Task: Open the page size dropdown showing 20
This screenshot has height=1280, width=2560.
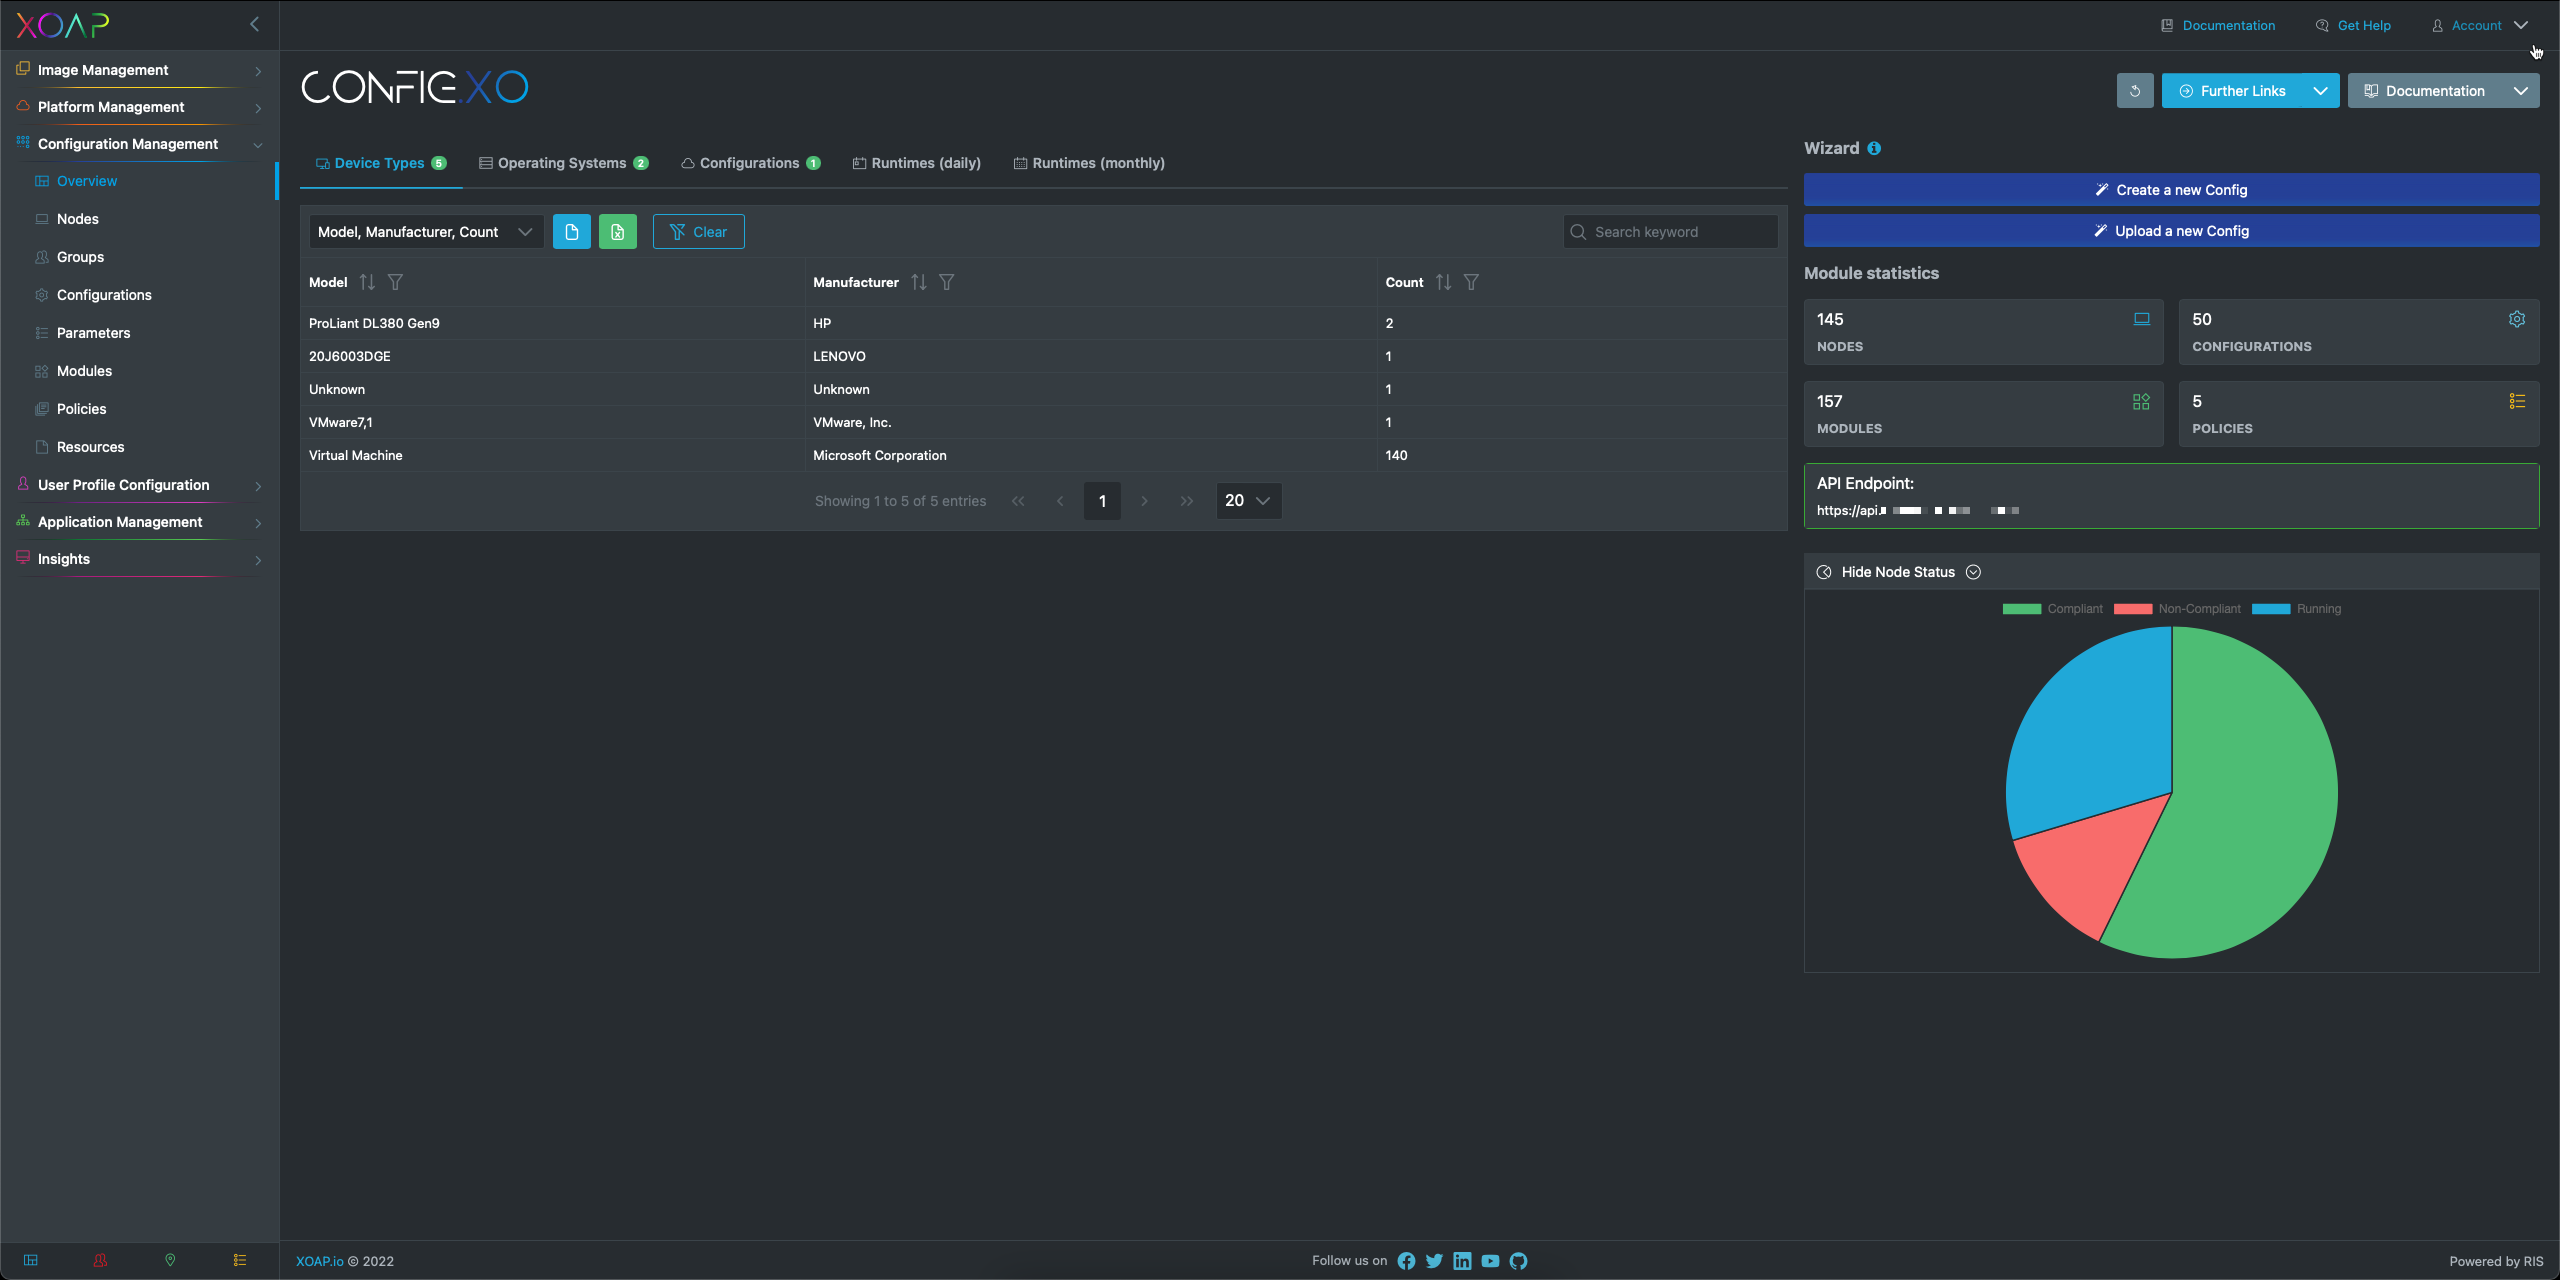Action: (x=1248, y=500)
